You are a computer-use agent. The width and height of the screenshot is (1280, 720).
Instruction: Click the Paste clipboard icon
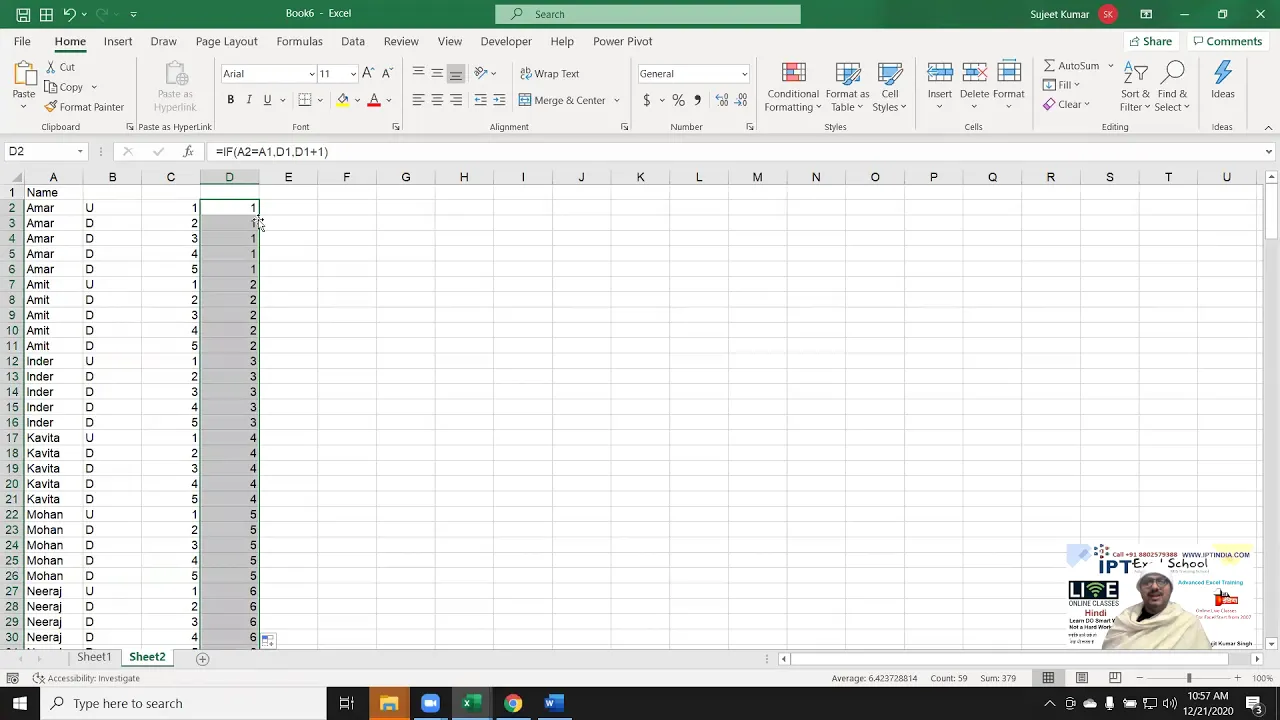(24, 74)
